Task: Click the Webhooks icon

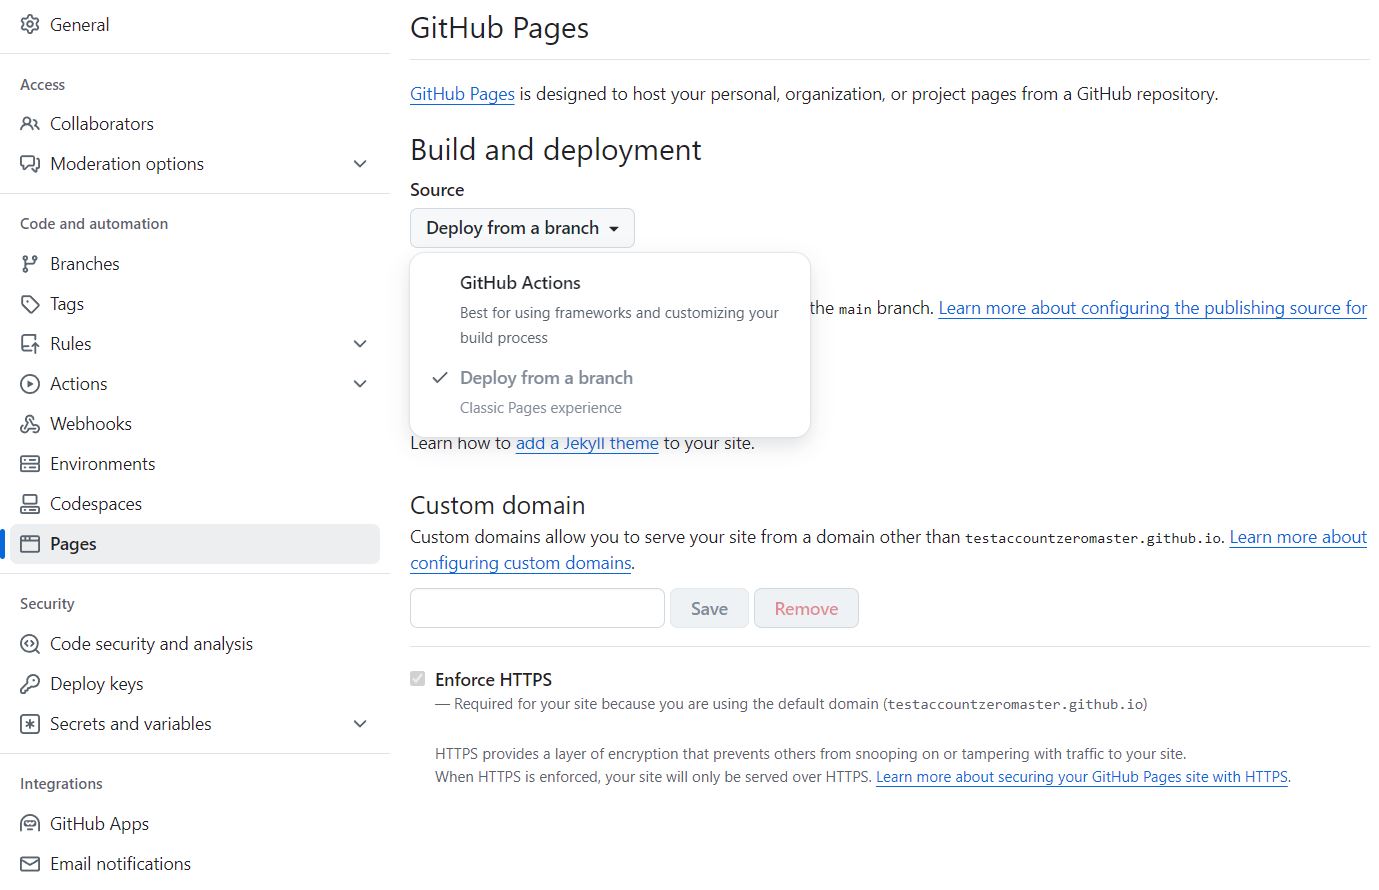Action: tap(30, 424)
